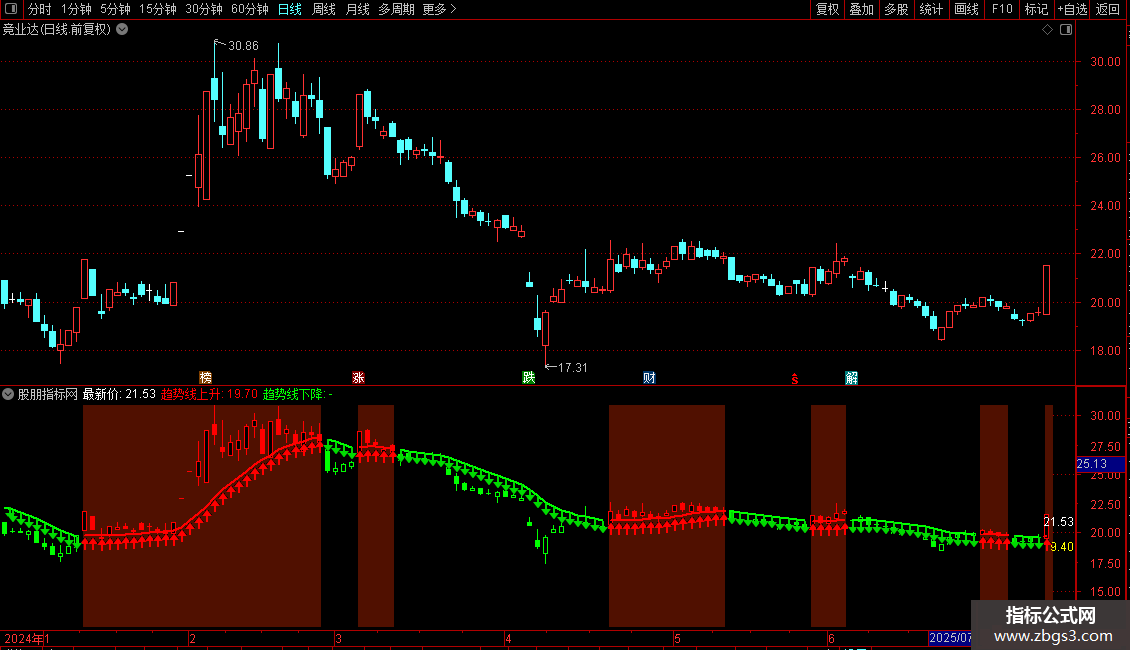
Task: Click the 趋势线上升: 19.70 label
Action: (209, 394)
